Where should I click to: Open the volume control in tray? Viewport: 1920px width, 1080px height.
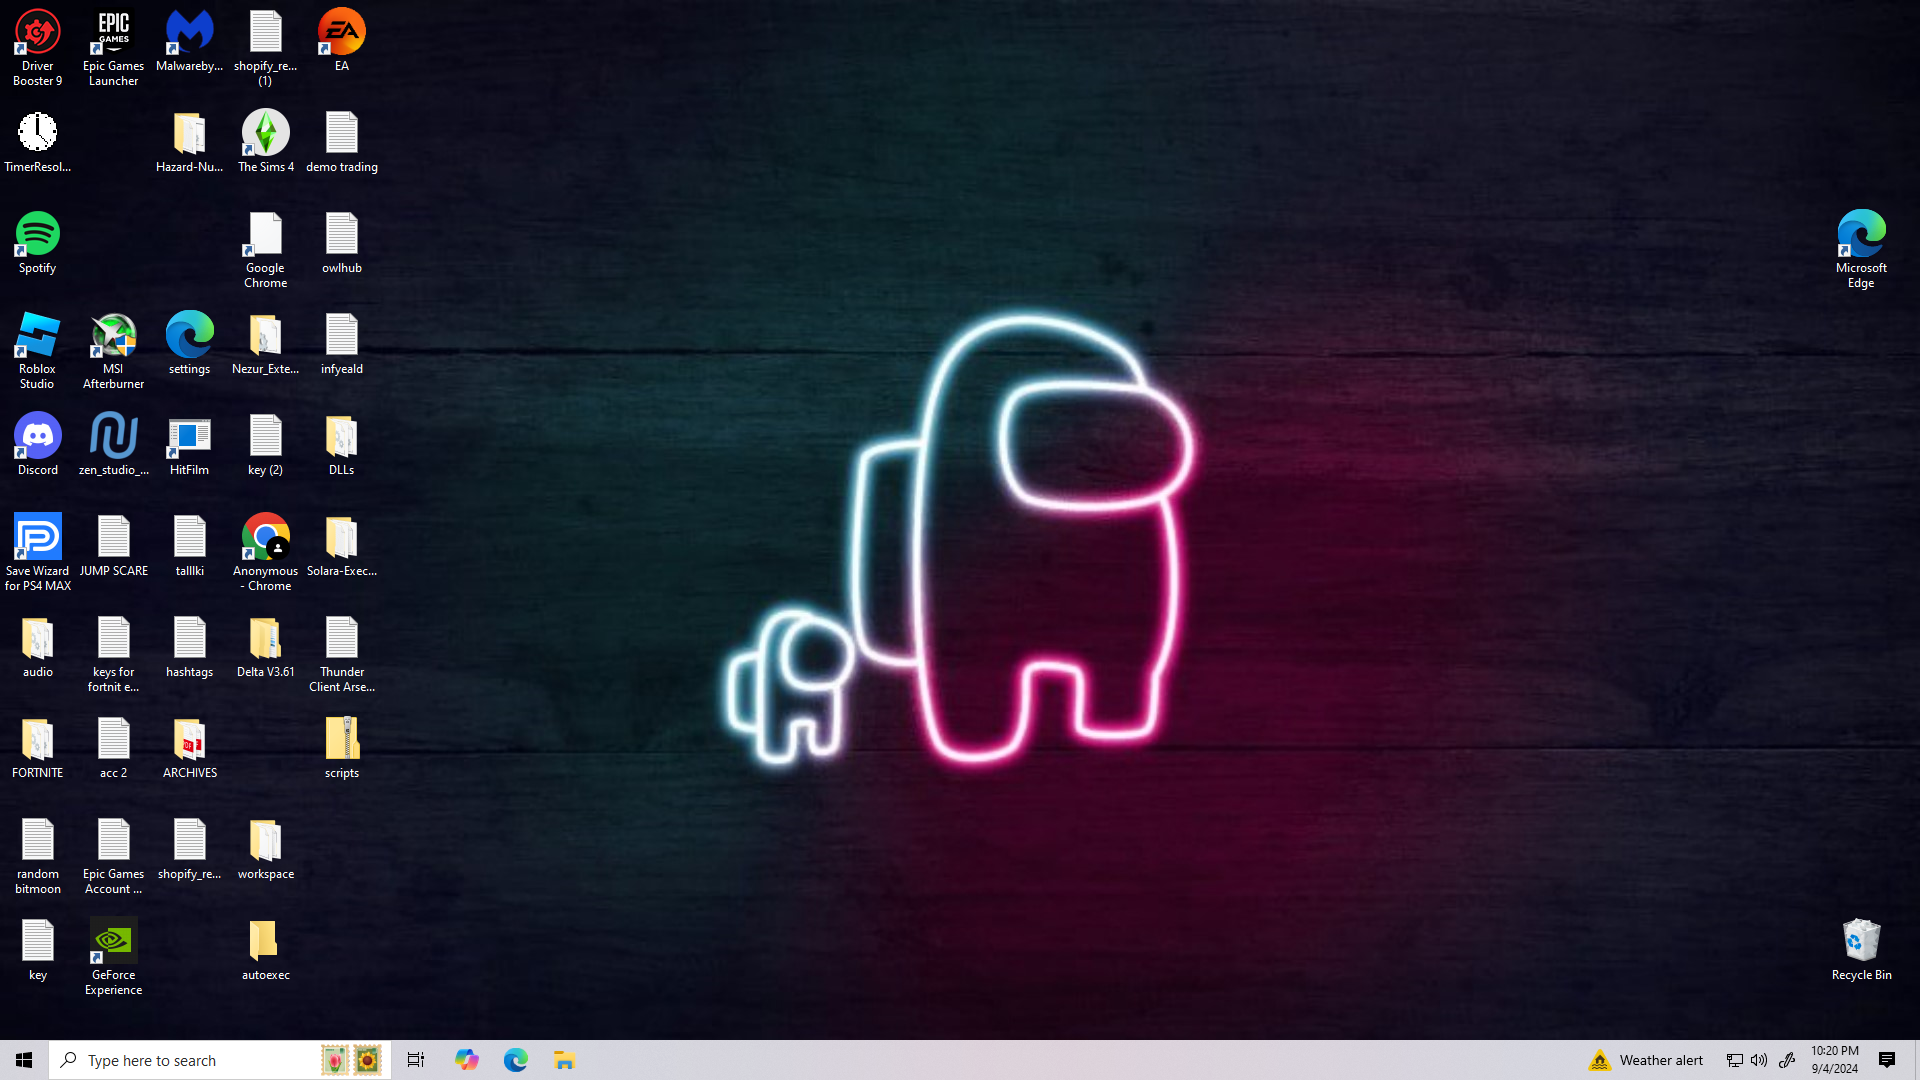click(x=1759, y=1060)
